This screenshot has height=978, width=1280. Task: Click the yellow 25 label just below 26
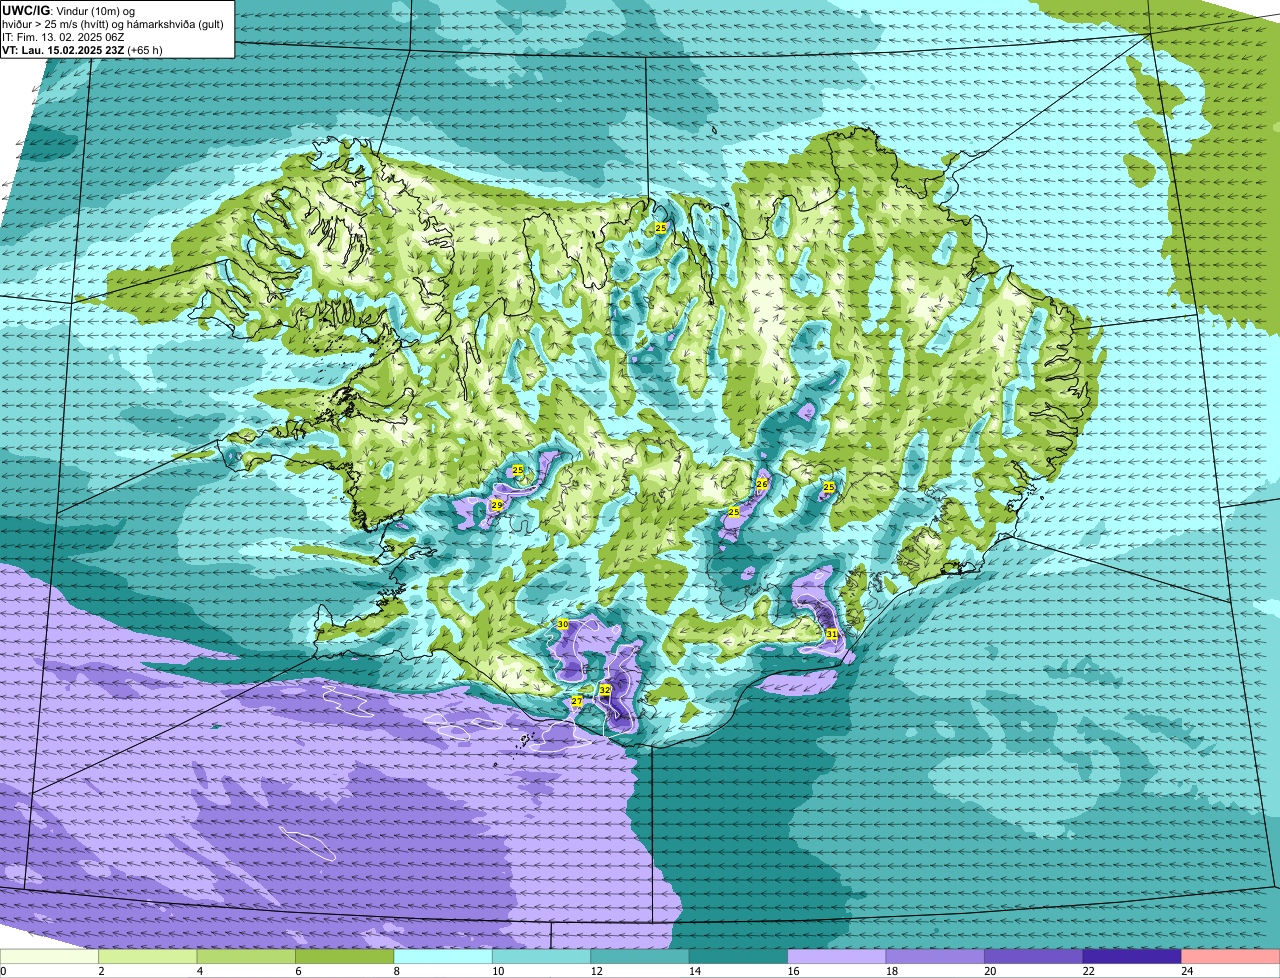pos(734,512)
